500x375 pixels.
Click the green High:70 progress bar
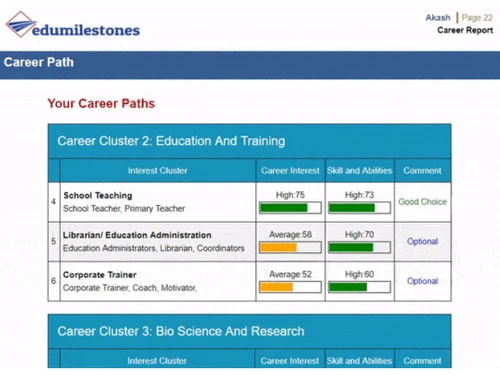[x=359, y=248]
